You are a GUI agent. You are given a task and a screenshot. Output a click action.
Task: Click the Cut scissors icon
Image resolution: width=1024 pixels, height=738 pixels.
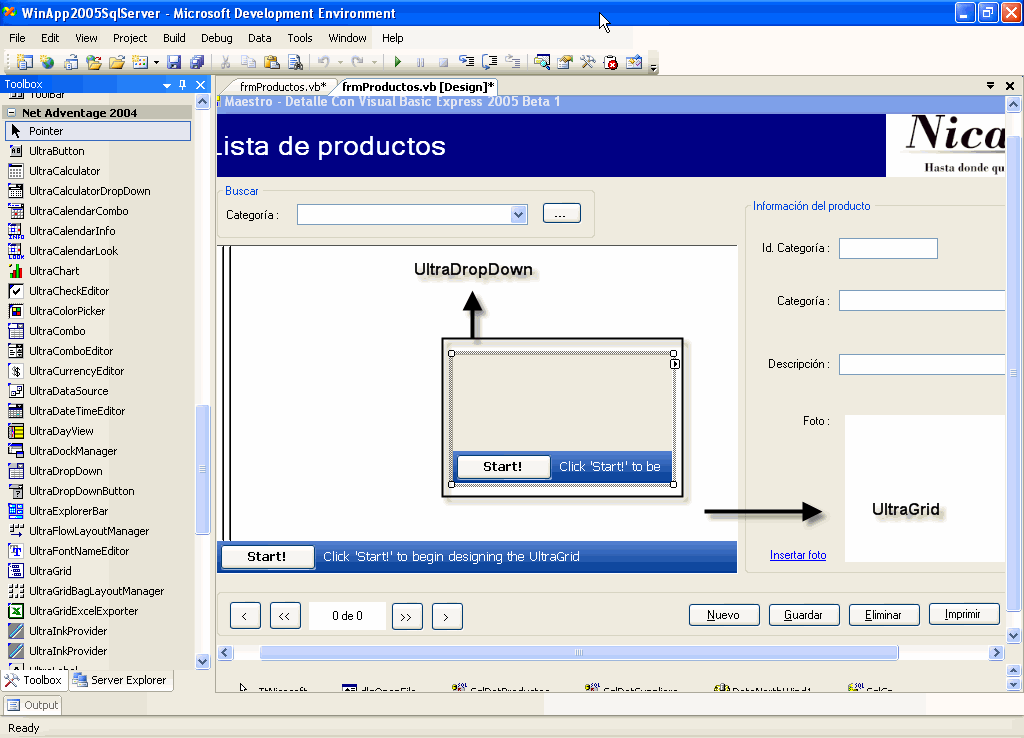click(225, 62)
